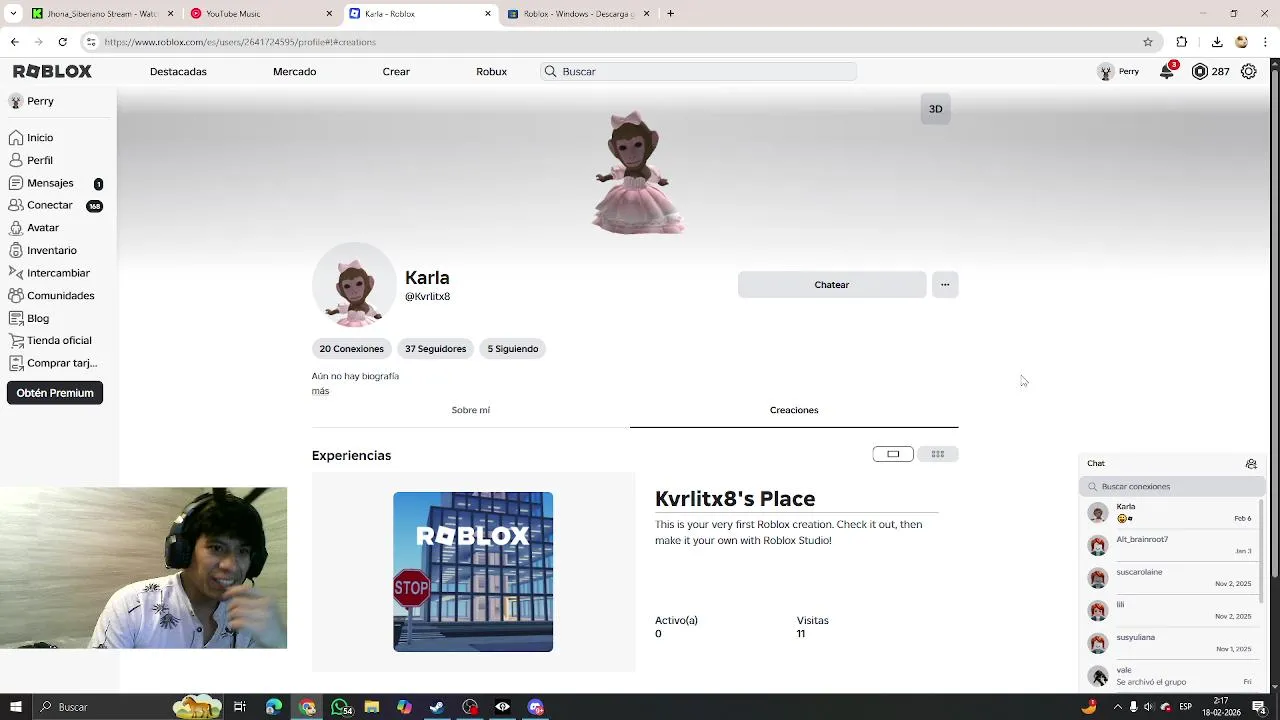1280x720 pixels.
Task: Open the browser extensions icon
Action: click(1182, 42)
